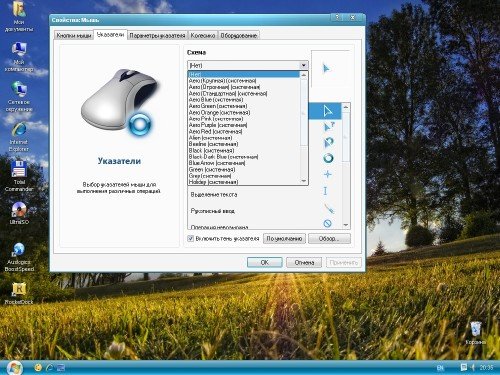Open Сетевое окружение desktop icon
Image resolution: width=500 pixels, height=375 pixels.
tap(19, 96)
